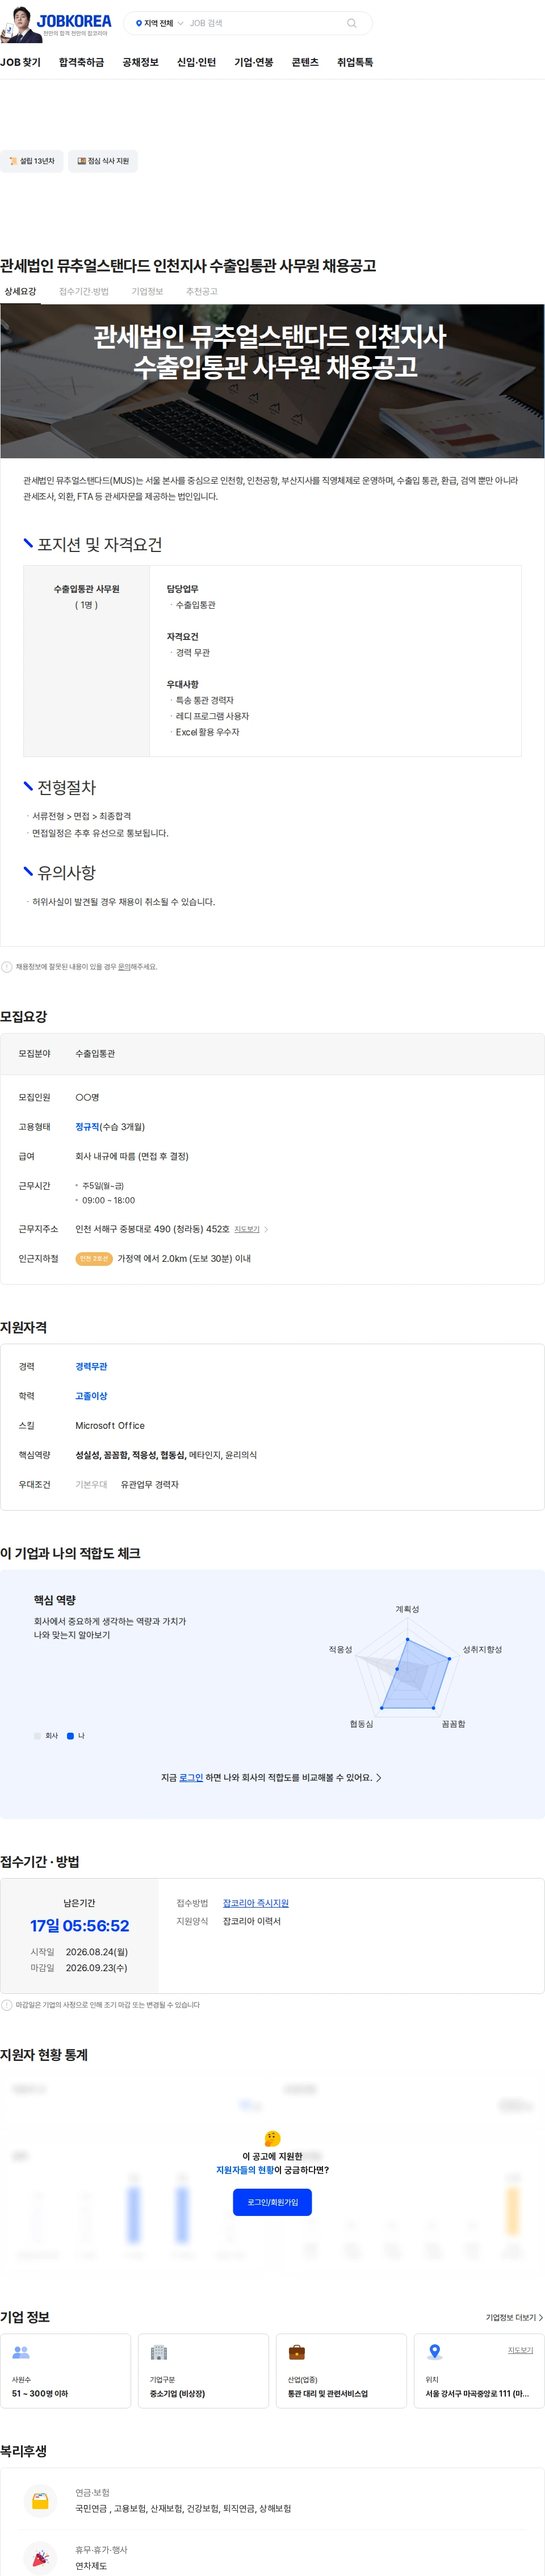Click the search magnifier icon
Viewport: 545px width, 2576px height.
351,23
